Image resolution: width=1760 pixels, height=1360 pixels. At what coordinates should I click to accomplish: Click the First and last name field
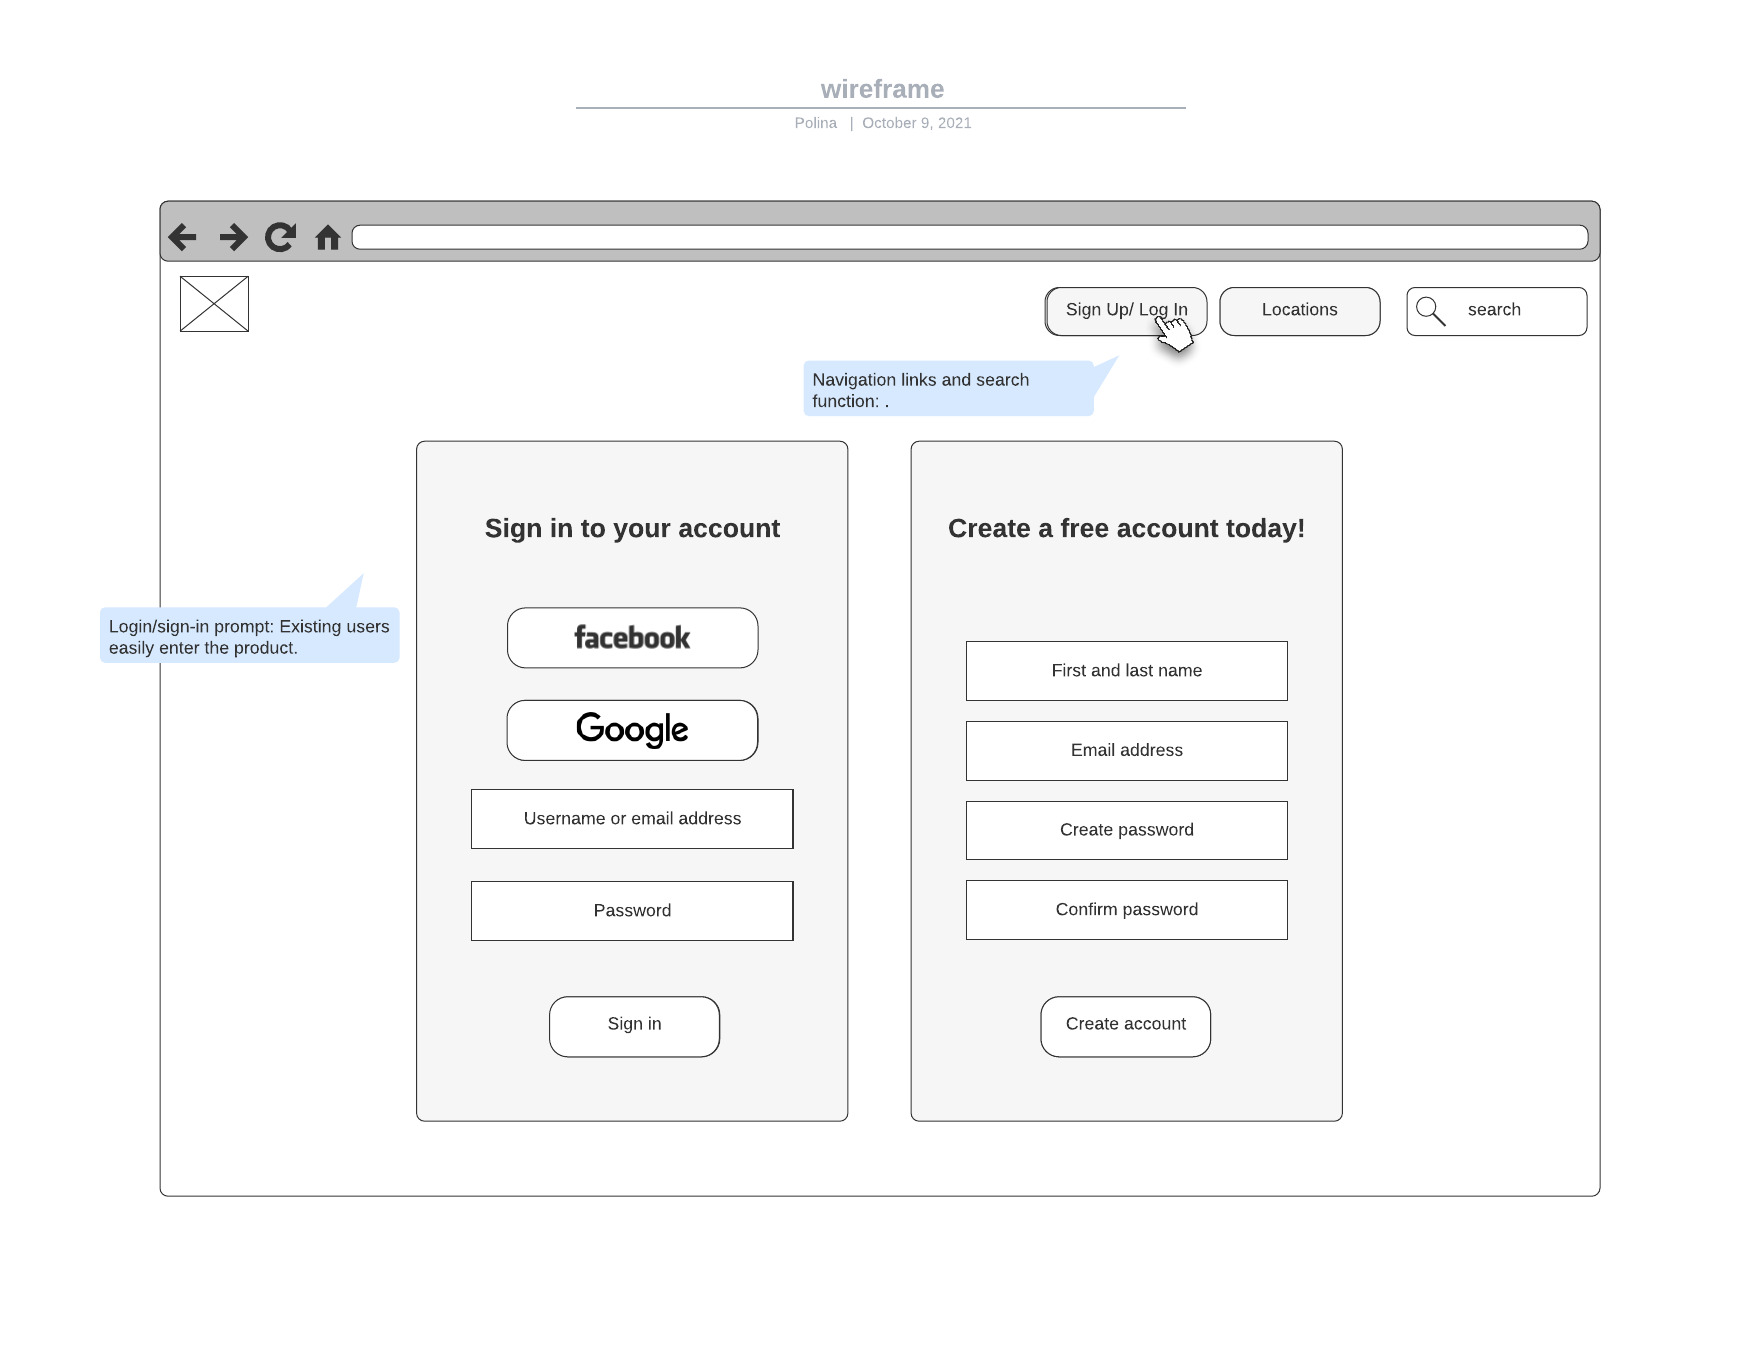(x=1126, y=671)
